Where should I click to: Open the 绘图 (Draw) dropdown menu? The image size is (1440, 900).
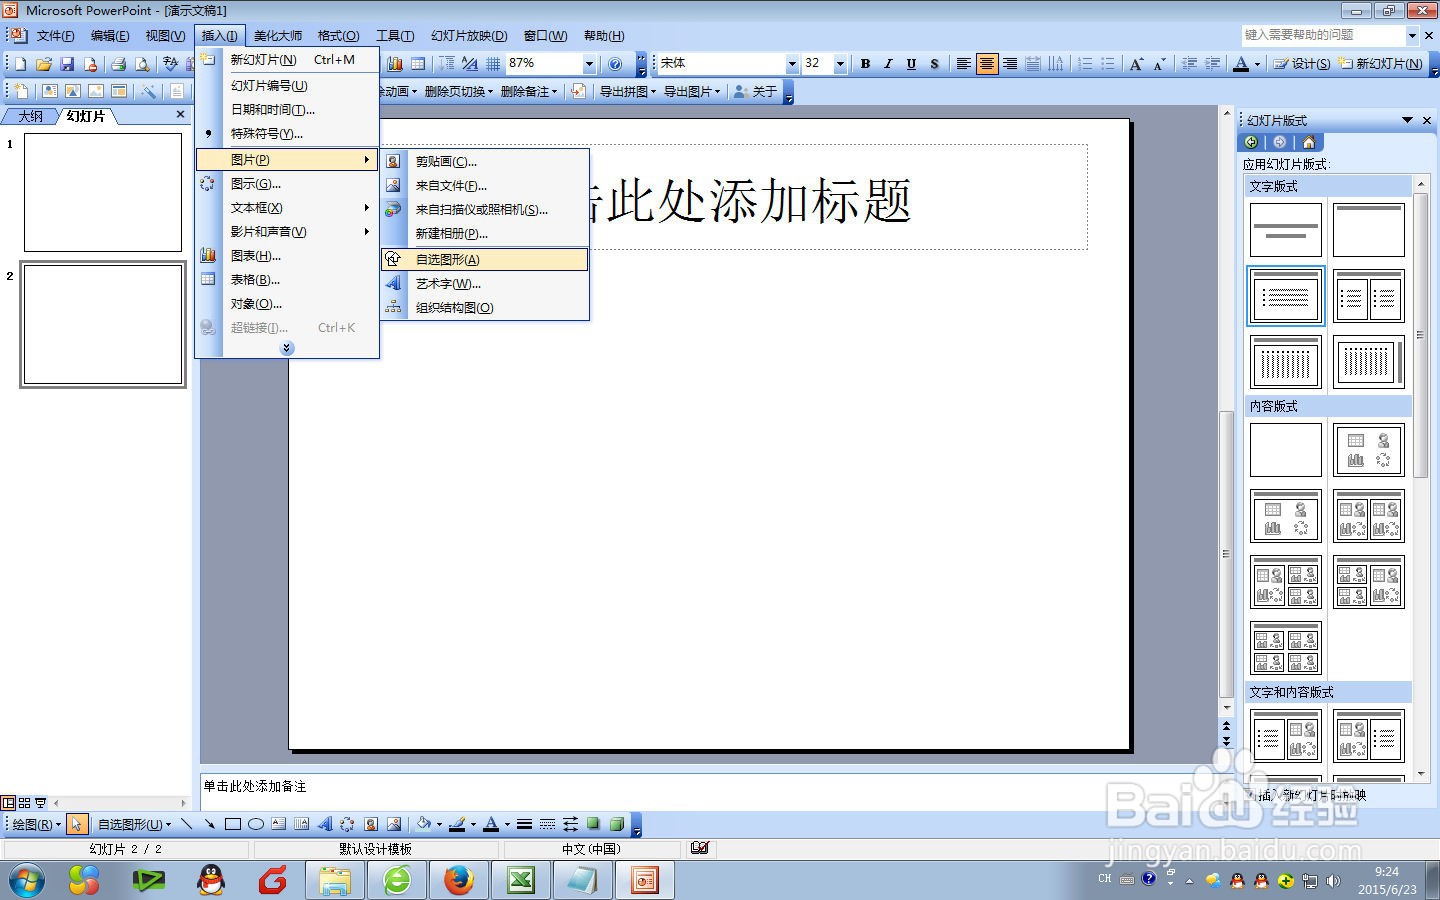point(36,824)
